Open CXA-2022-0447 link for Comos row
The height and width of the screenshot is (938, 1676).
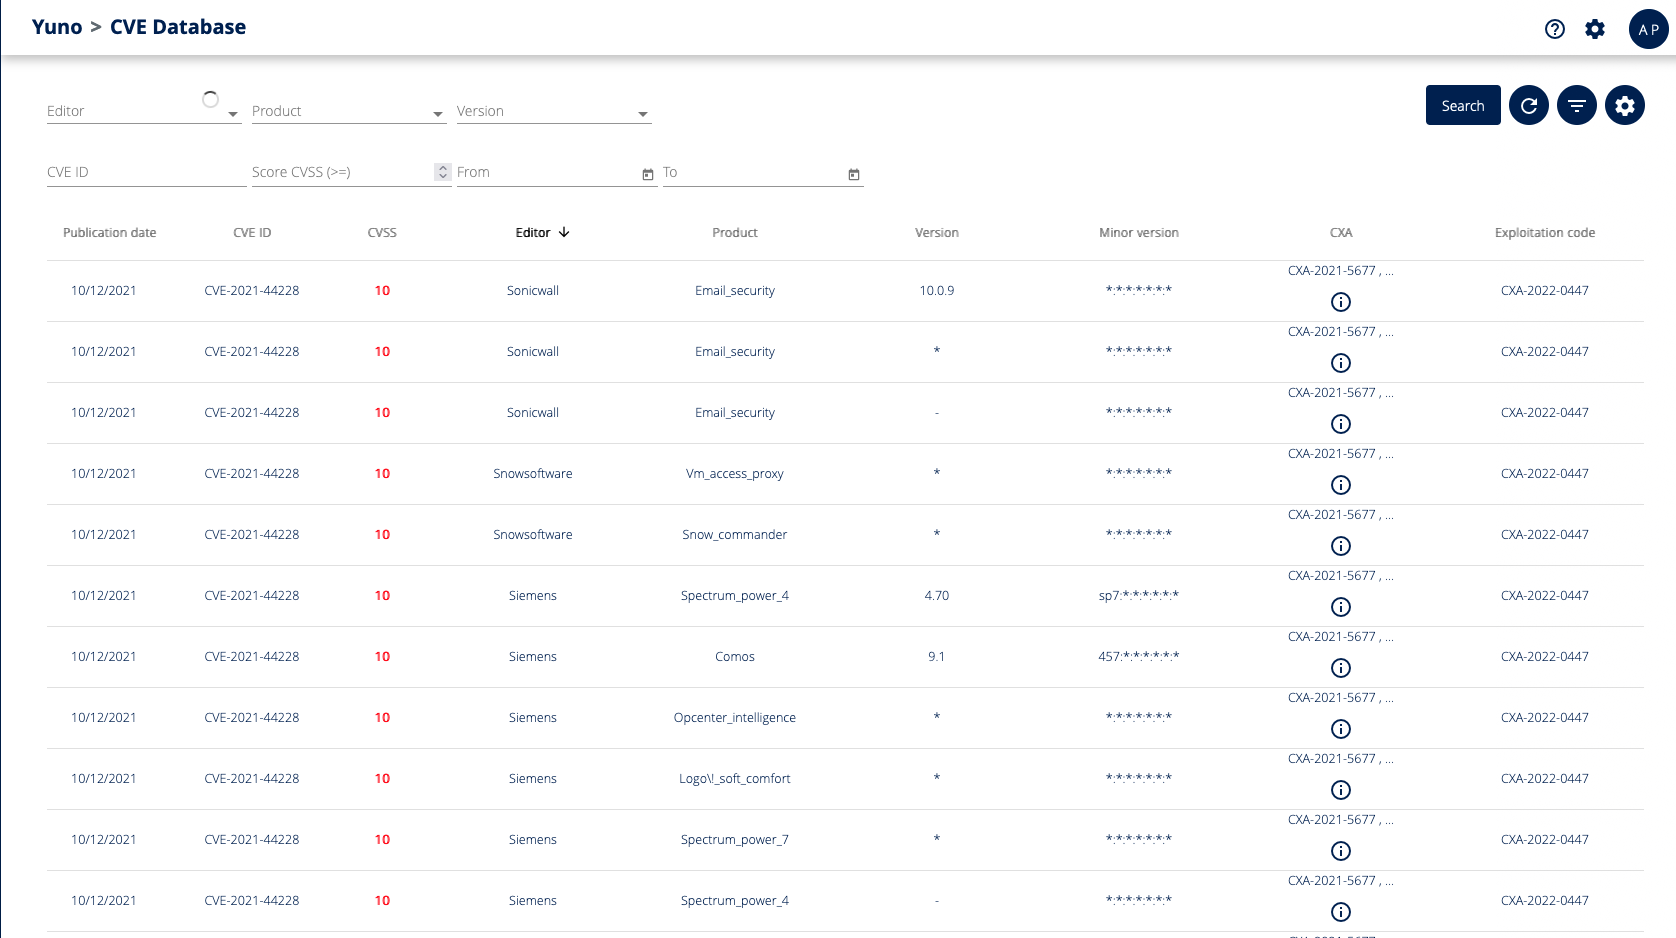(1544, 656)
